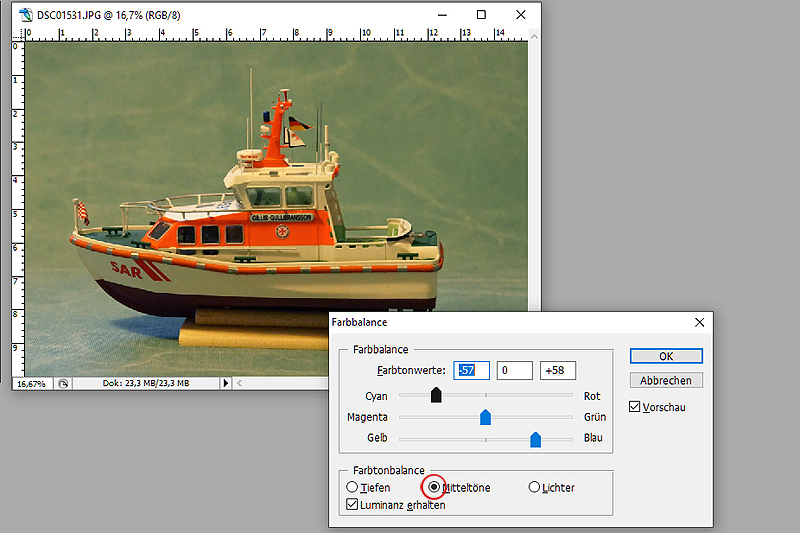800x533 pixels.
Task: Click the Magenta-Green Farbtonwerte field 0
Action: tap(515, 370)
